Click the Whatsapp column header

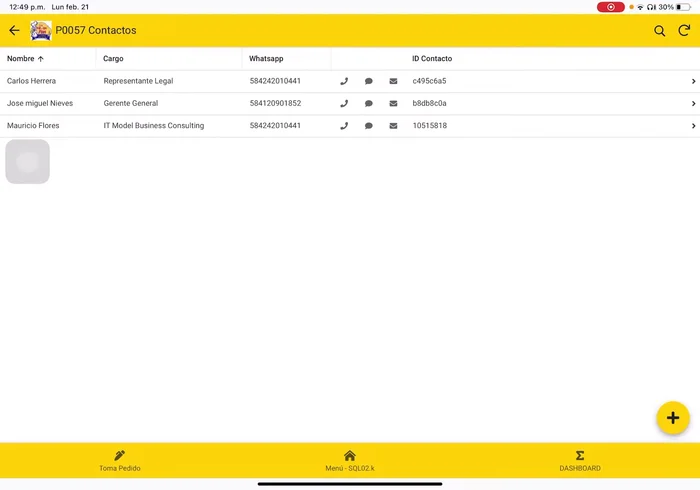point(266,59)
